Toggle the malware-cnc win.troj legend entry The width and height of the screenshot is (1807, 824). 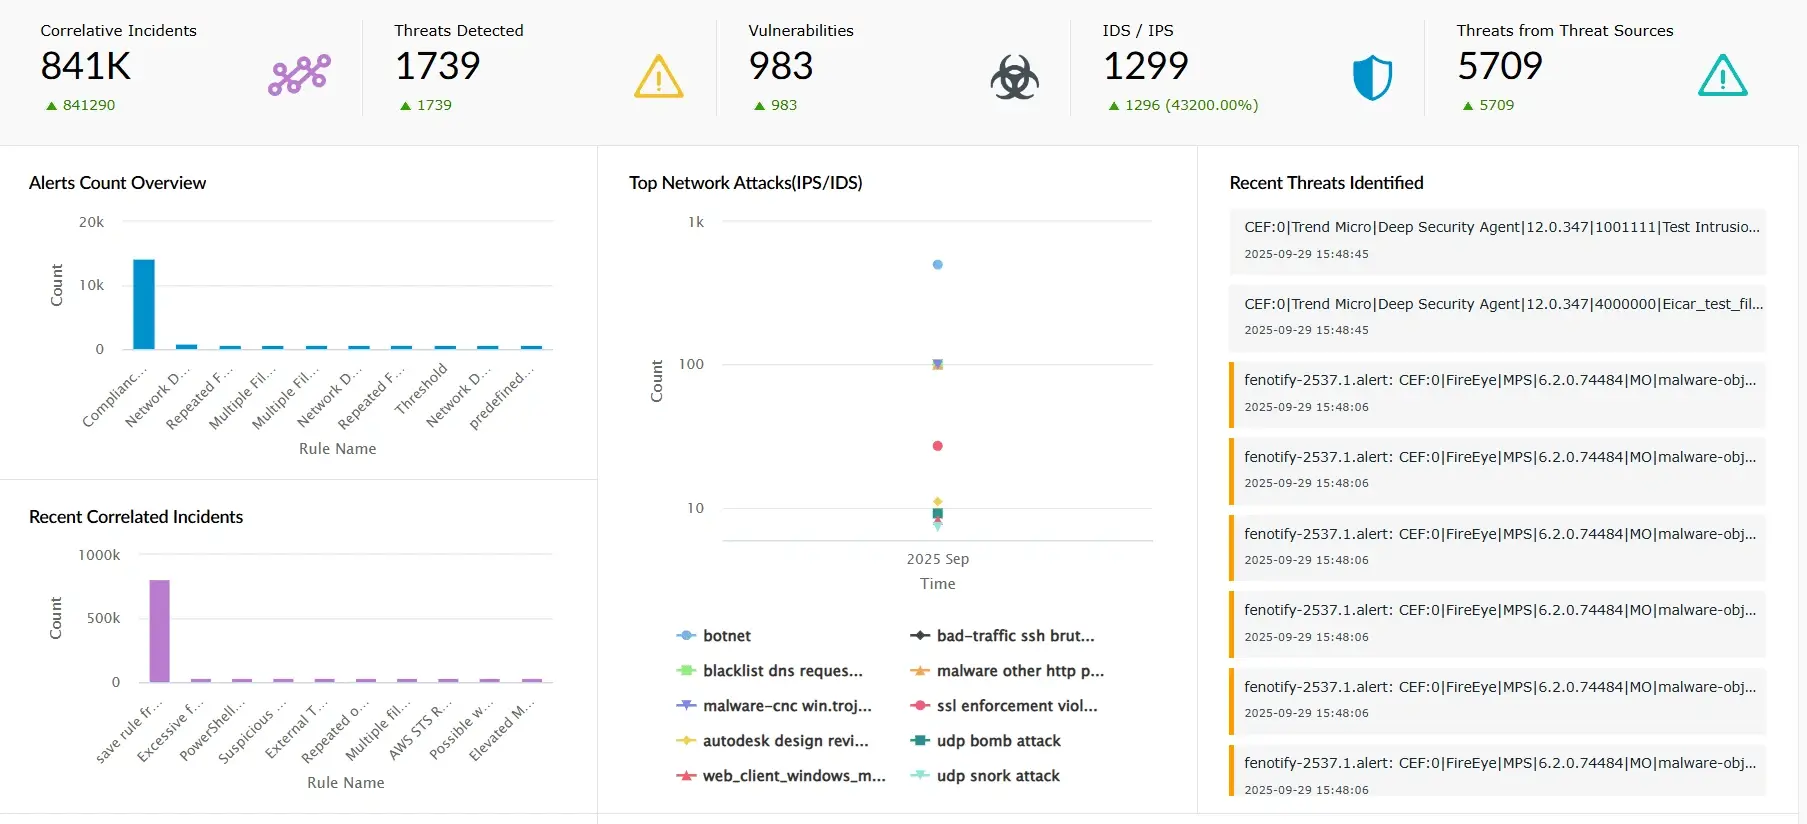774,706
